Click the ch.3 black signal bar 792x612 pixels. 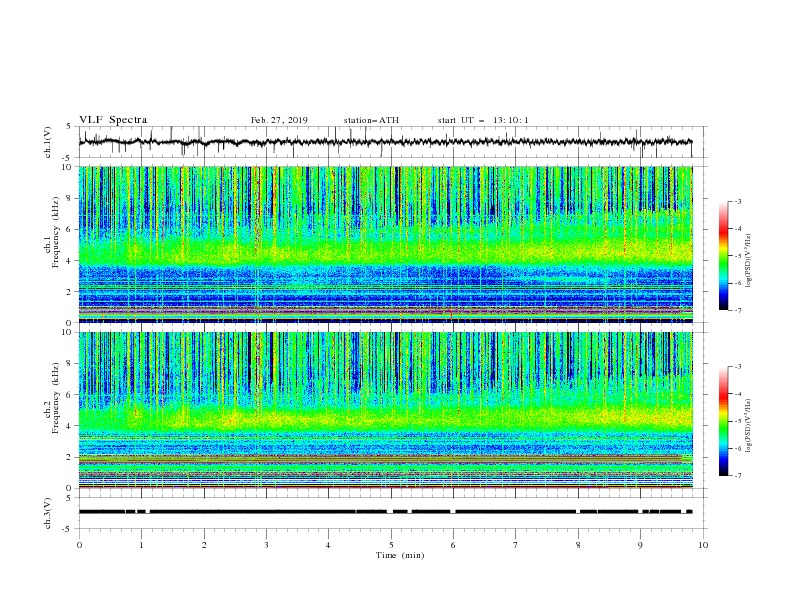pos(385,512)
